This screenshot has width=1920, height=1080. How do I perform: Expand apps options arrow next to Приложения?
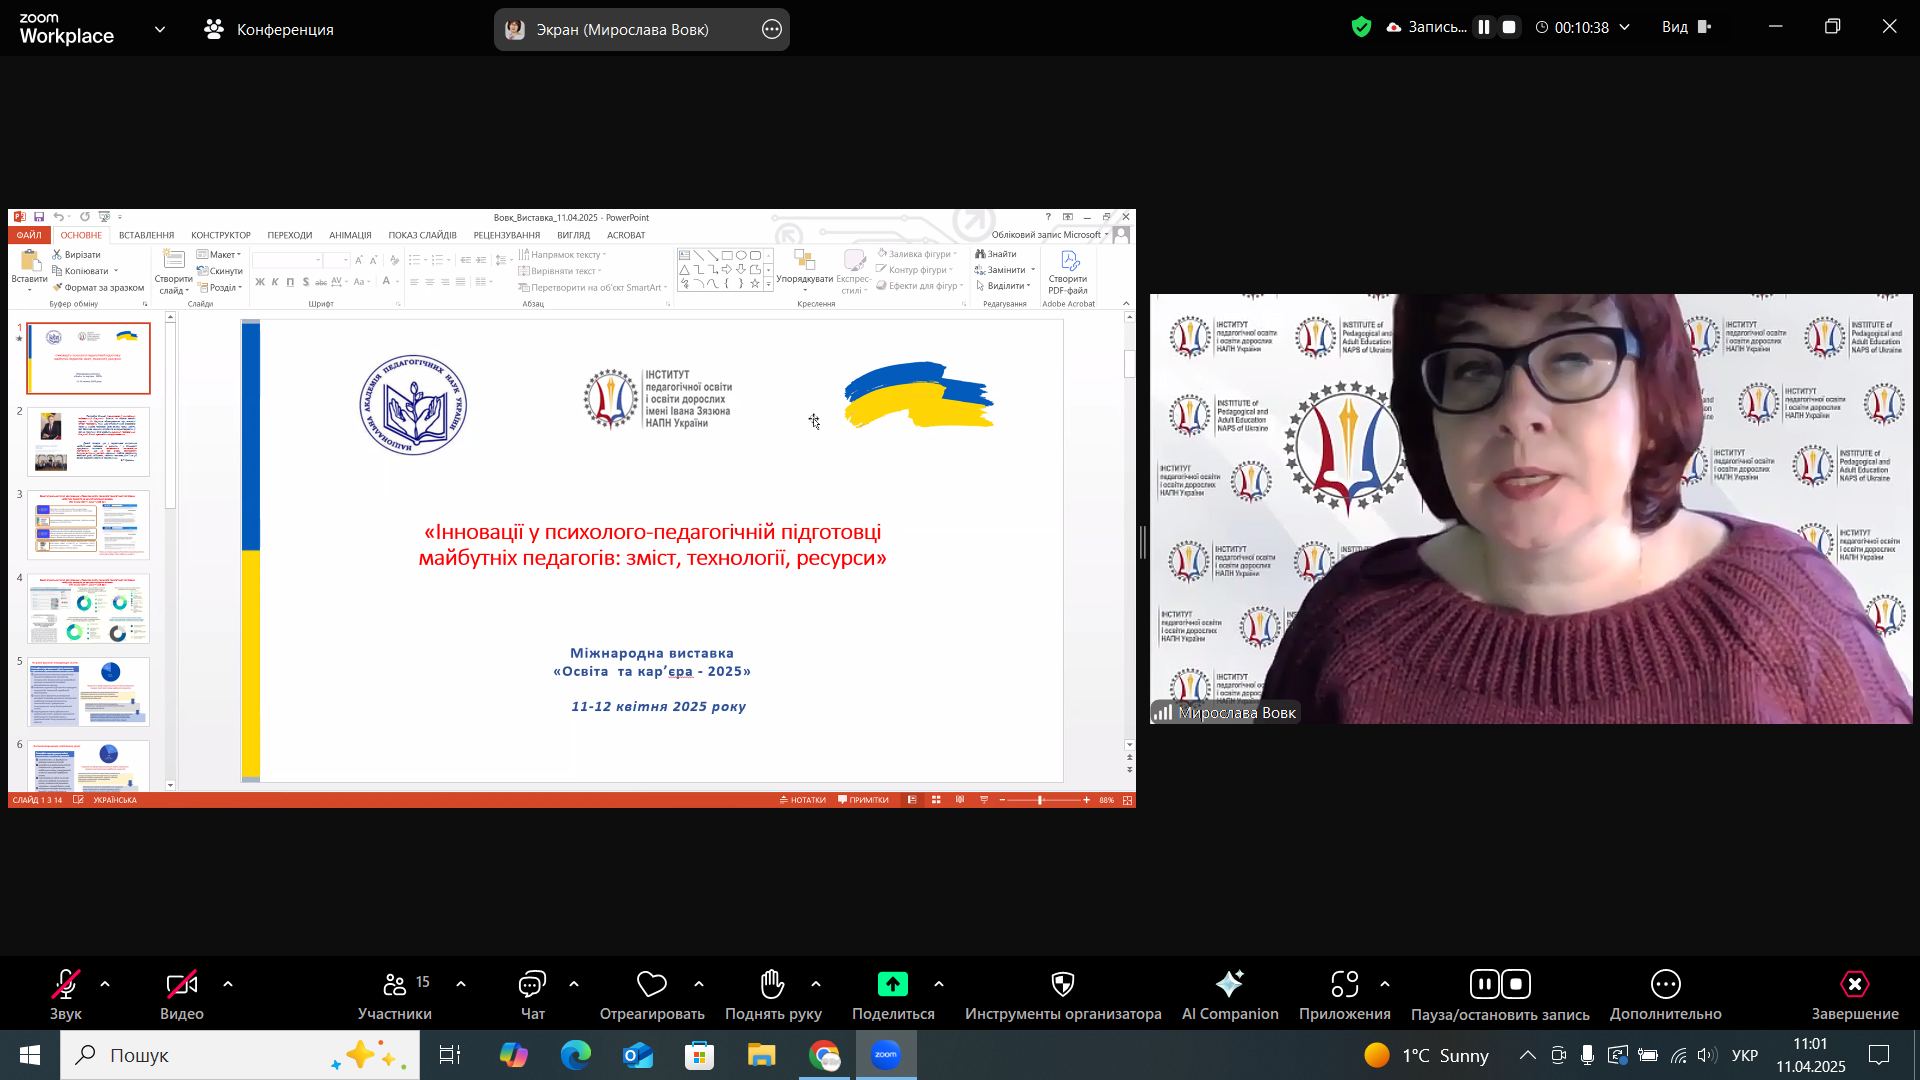point(1385,985)
